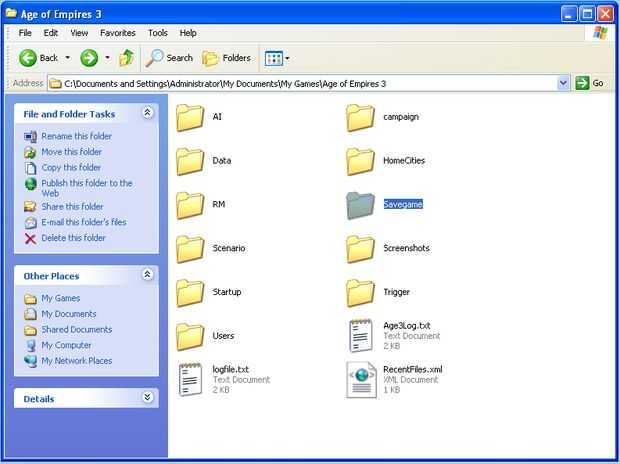Open the Favorites menu
Image resolution: width=620 pixels, height=464 pixels.
(x=118, y=33)
